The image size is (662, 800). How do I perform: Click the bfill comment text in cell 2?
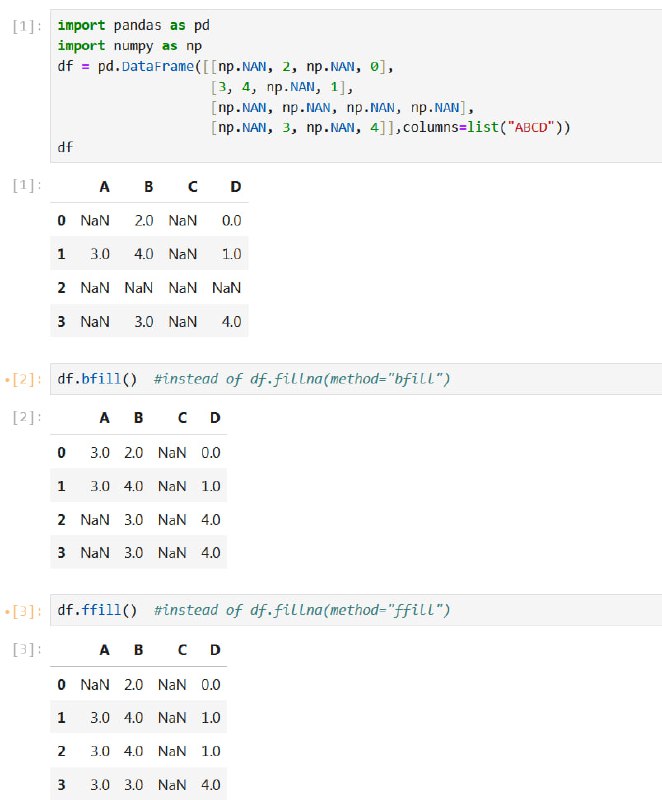[x=302, y=379]
